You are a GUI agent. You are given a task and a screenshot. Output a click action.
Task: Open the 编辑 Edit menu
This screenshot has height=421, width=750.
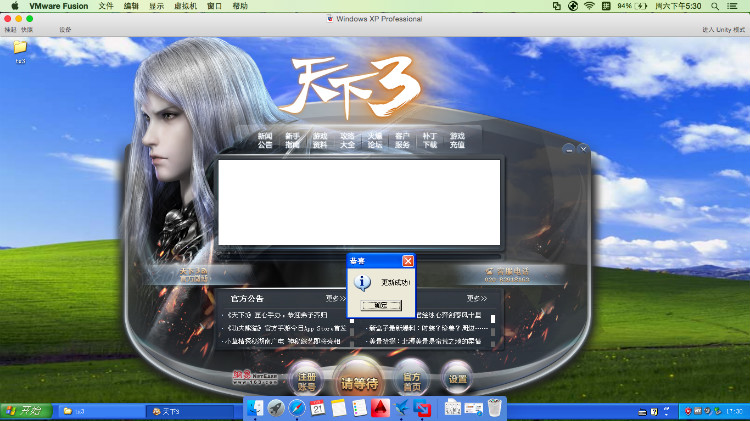coord(131,6)
